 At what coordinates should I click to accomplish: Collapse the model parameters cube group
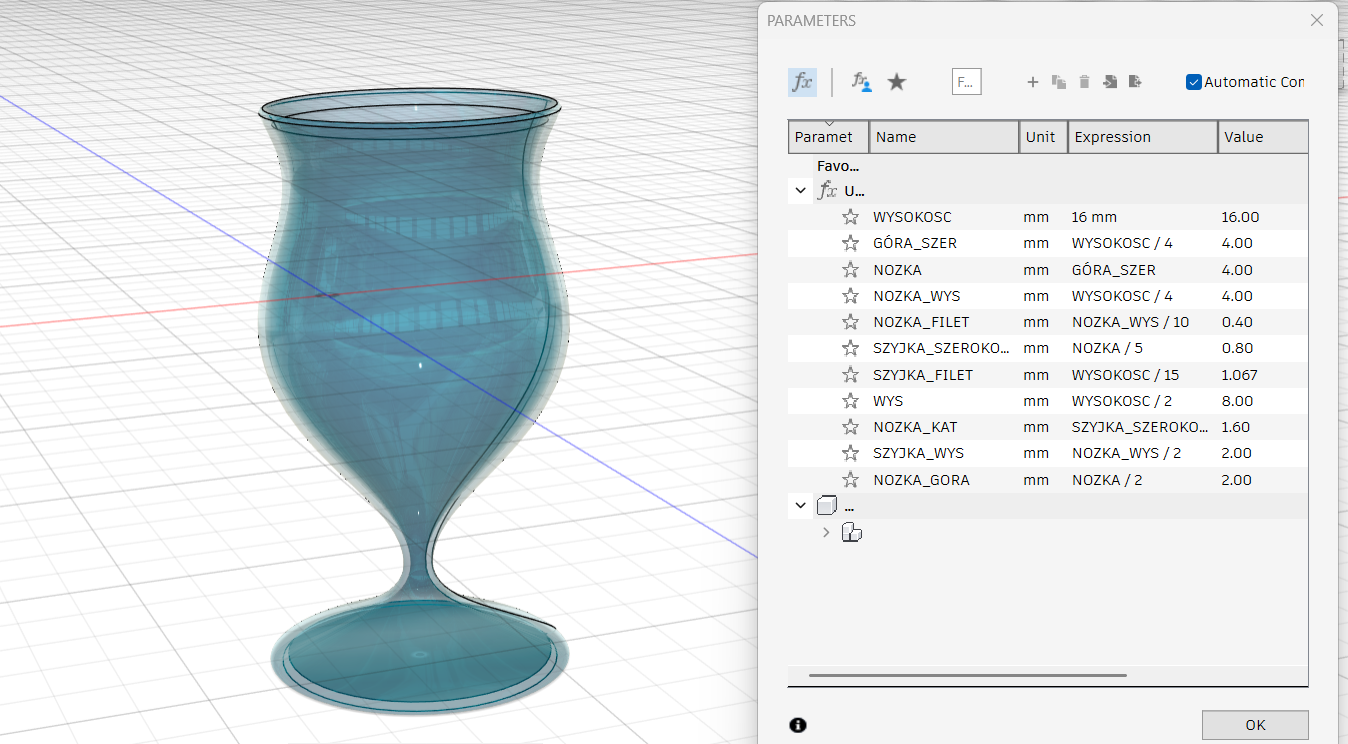(800, 506)
